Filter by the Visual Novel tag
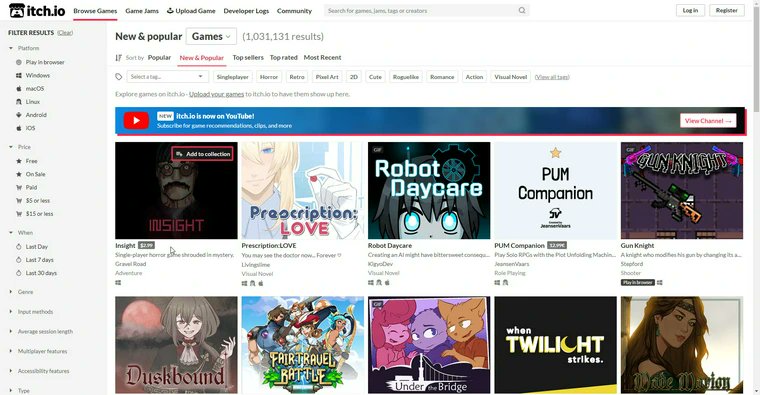The image size is (760, 395). point(510,77)
